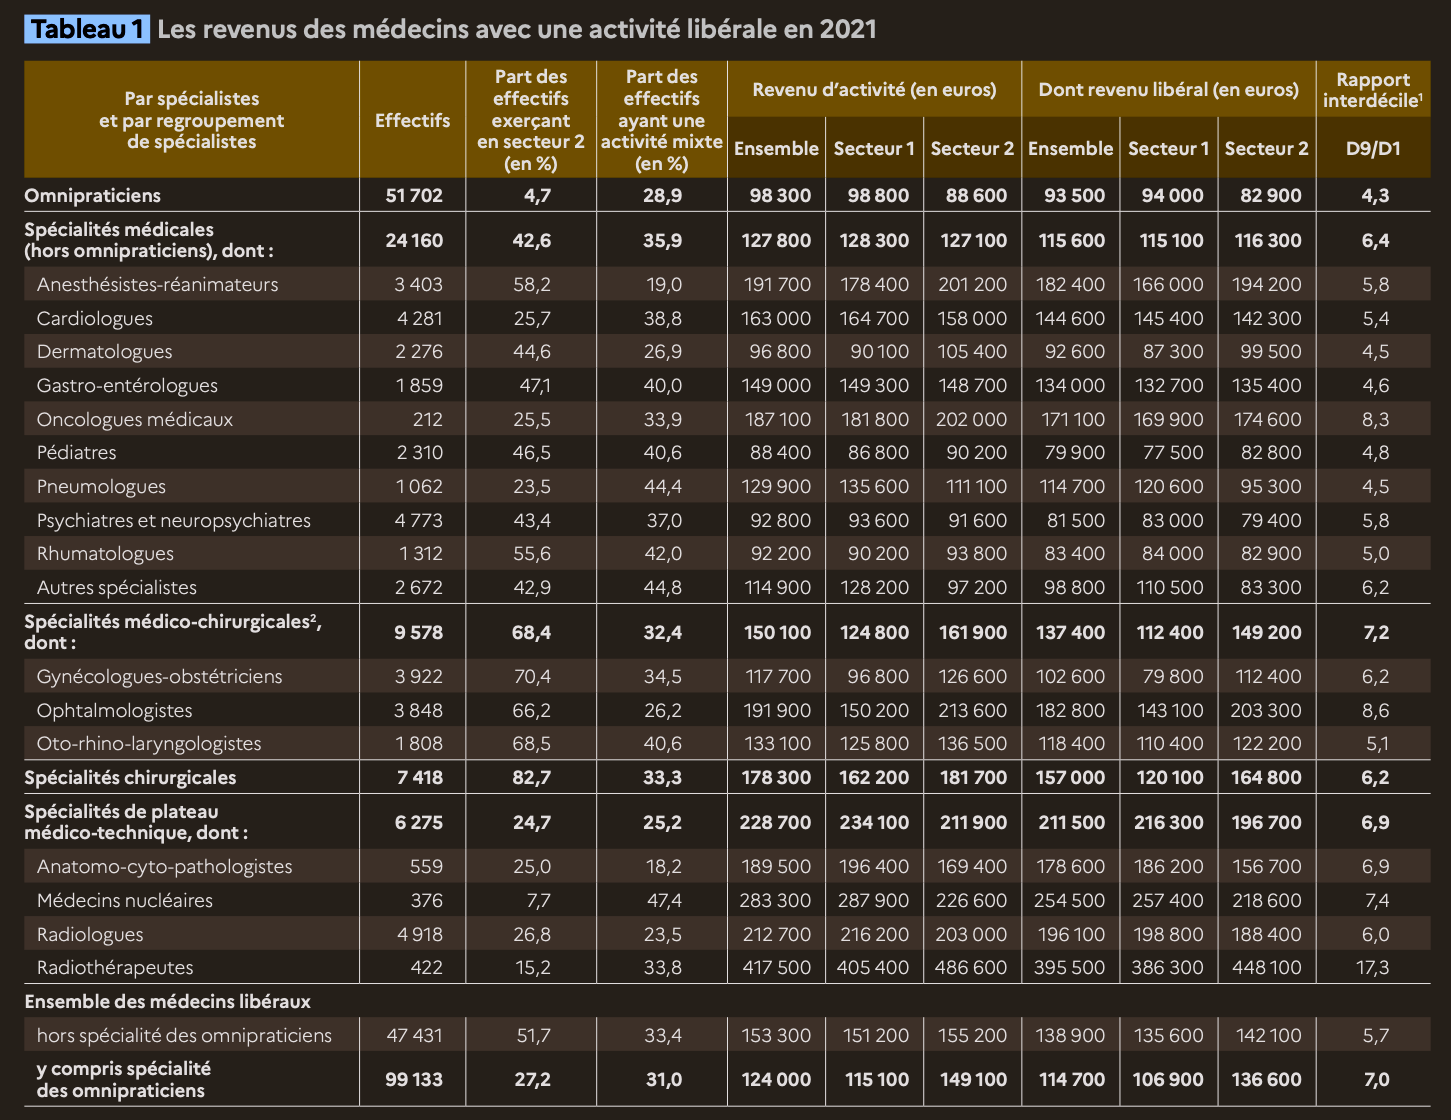Click the Radiothérapeutes D9/D1 value "17,3"
The image size is (1451, 1120).
1375,967
